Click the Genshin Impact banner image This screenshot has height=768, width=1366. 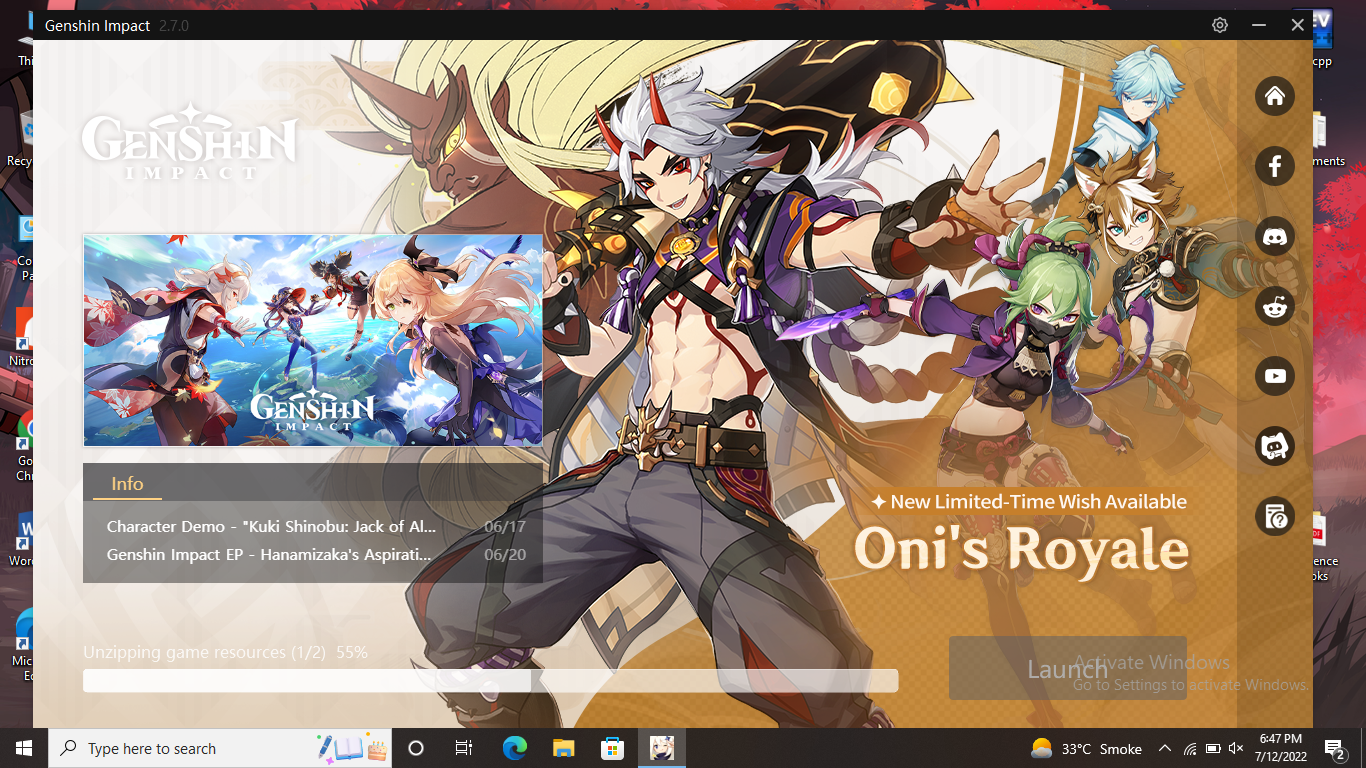[313, 340]
